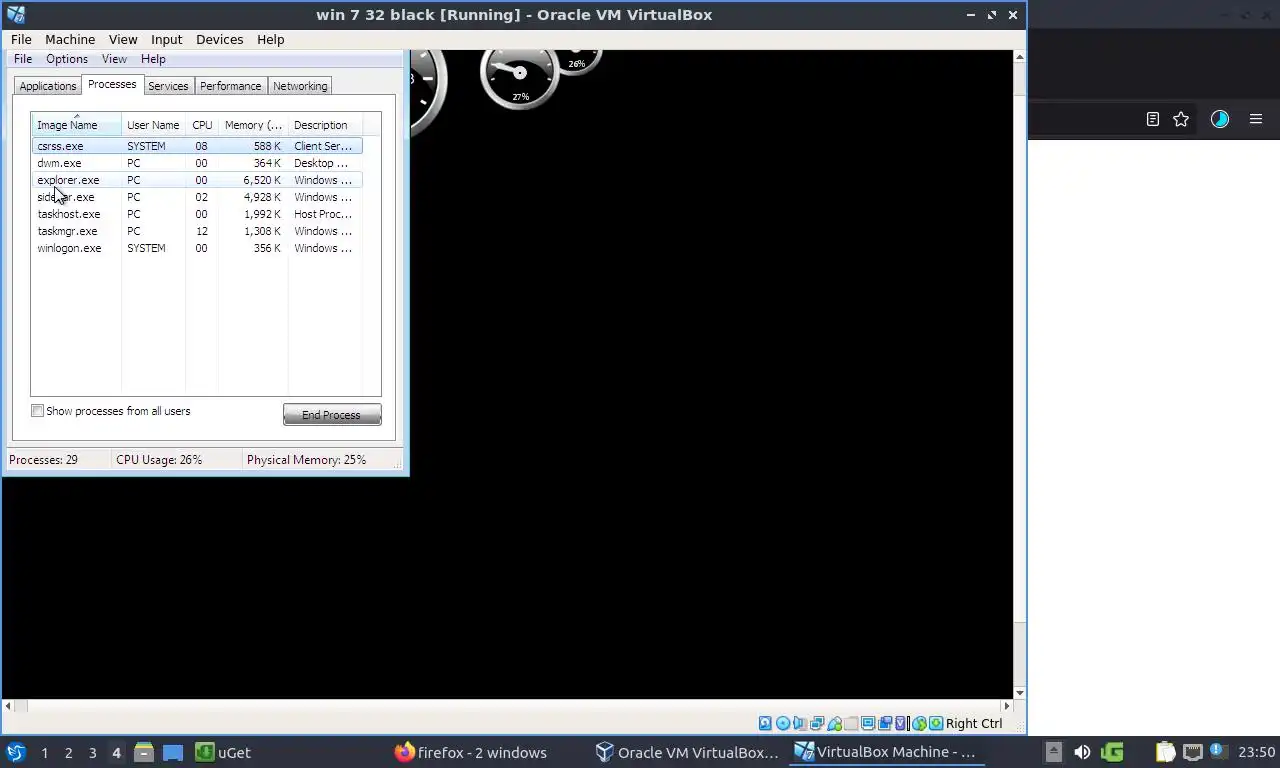Switch to Oracle VM VirtualBox taskbar item

point(687,752)
